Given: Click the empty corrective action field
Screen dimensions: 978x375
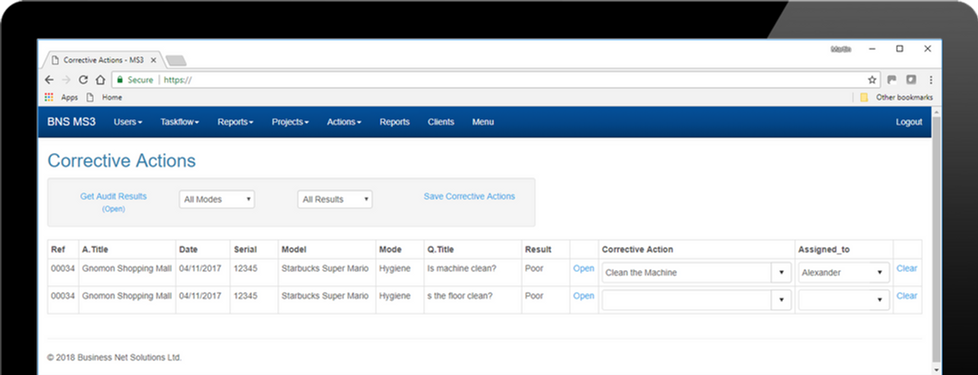Looking at the screenshot, I should point(687,300).
